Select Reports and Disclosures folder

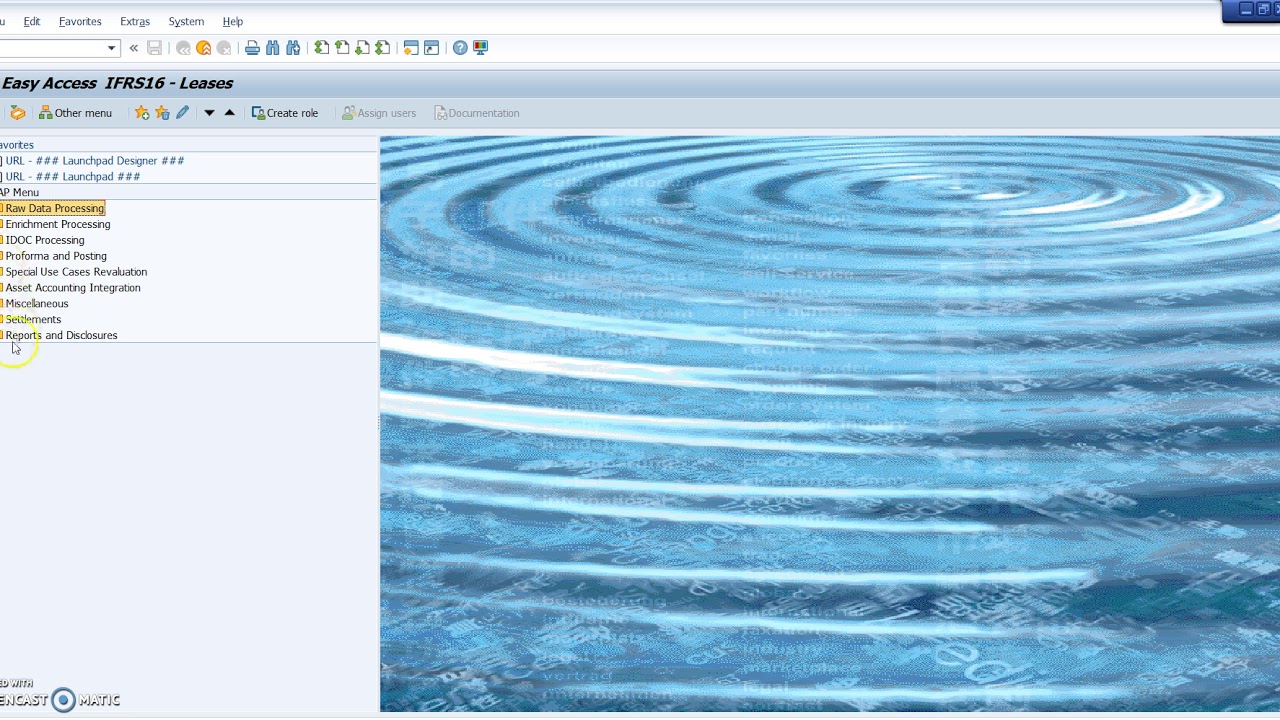point(61,336)
